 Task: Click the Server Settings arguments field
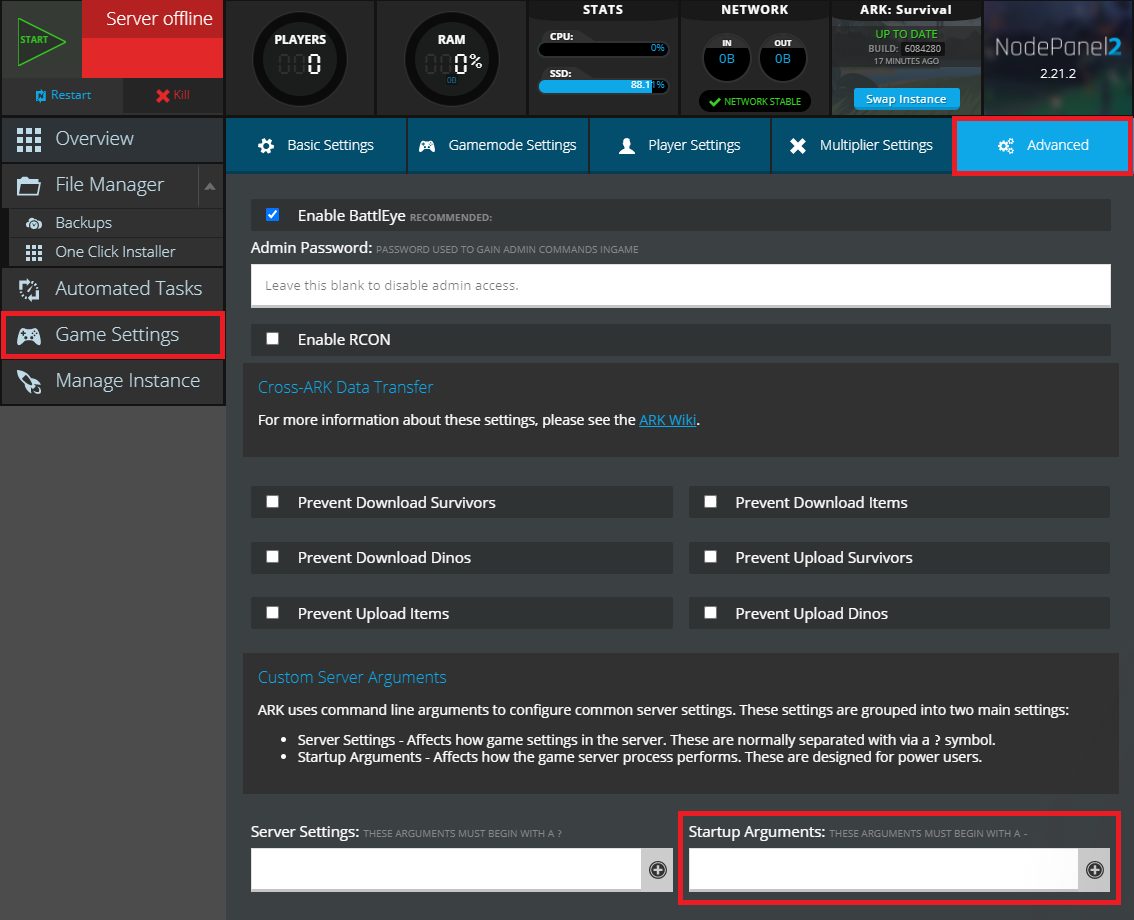446,869
